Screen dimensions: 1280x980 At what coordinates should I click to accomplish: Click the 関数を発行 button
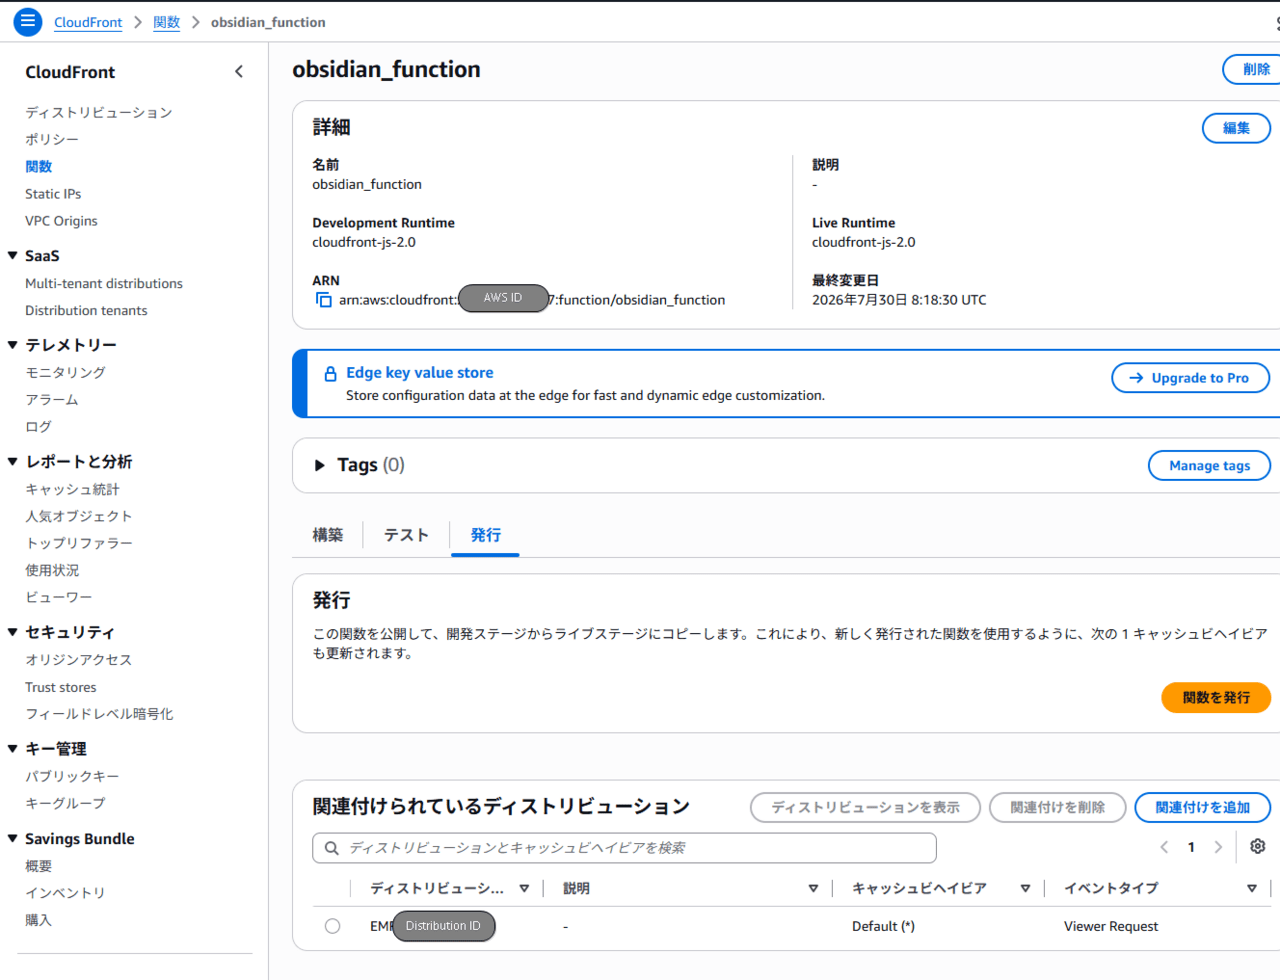[1216, 697]
